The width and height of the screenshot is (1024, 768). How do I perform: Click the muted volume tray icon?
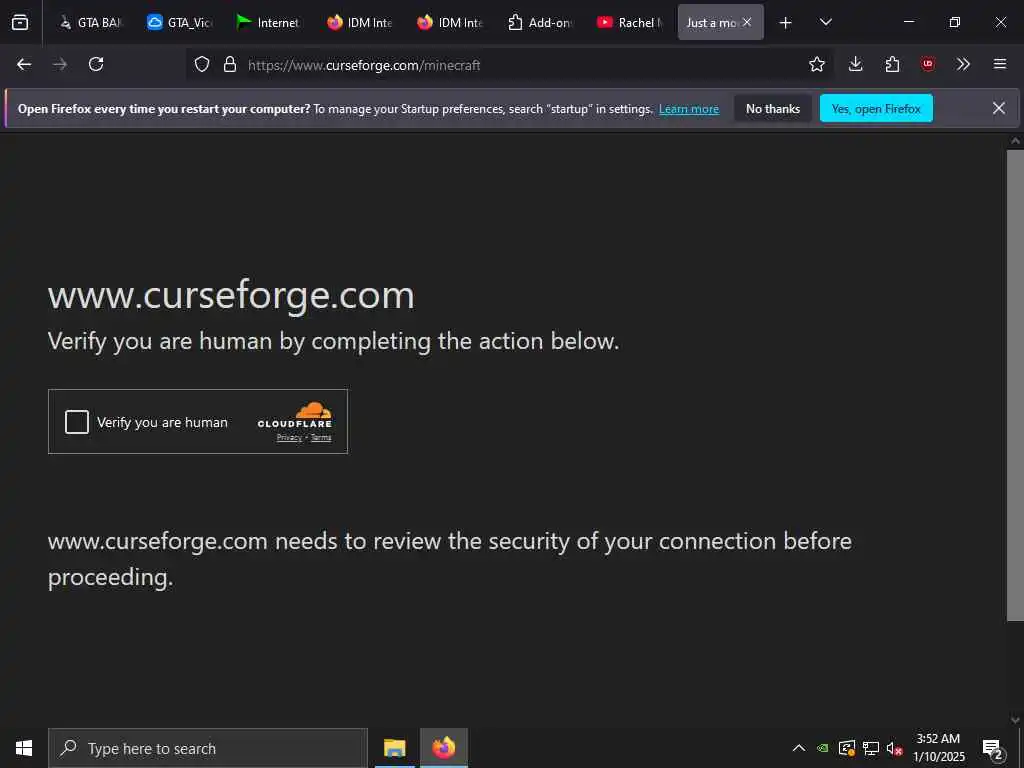point(894,748)
